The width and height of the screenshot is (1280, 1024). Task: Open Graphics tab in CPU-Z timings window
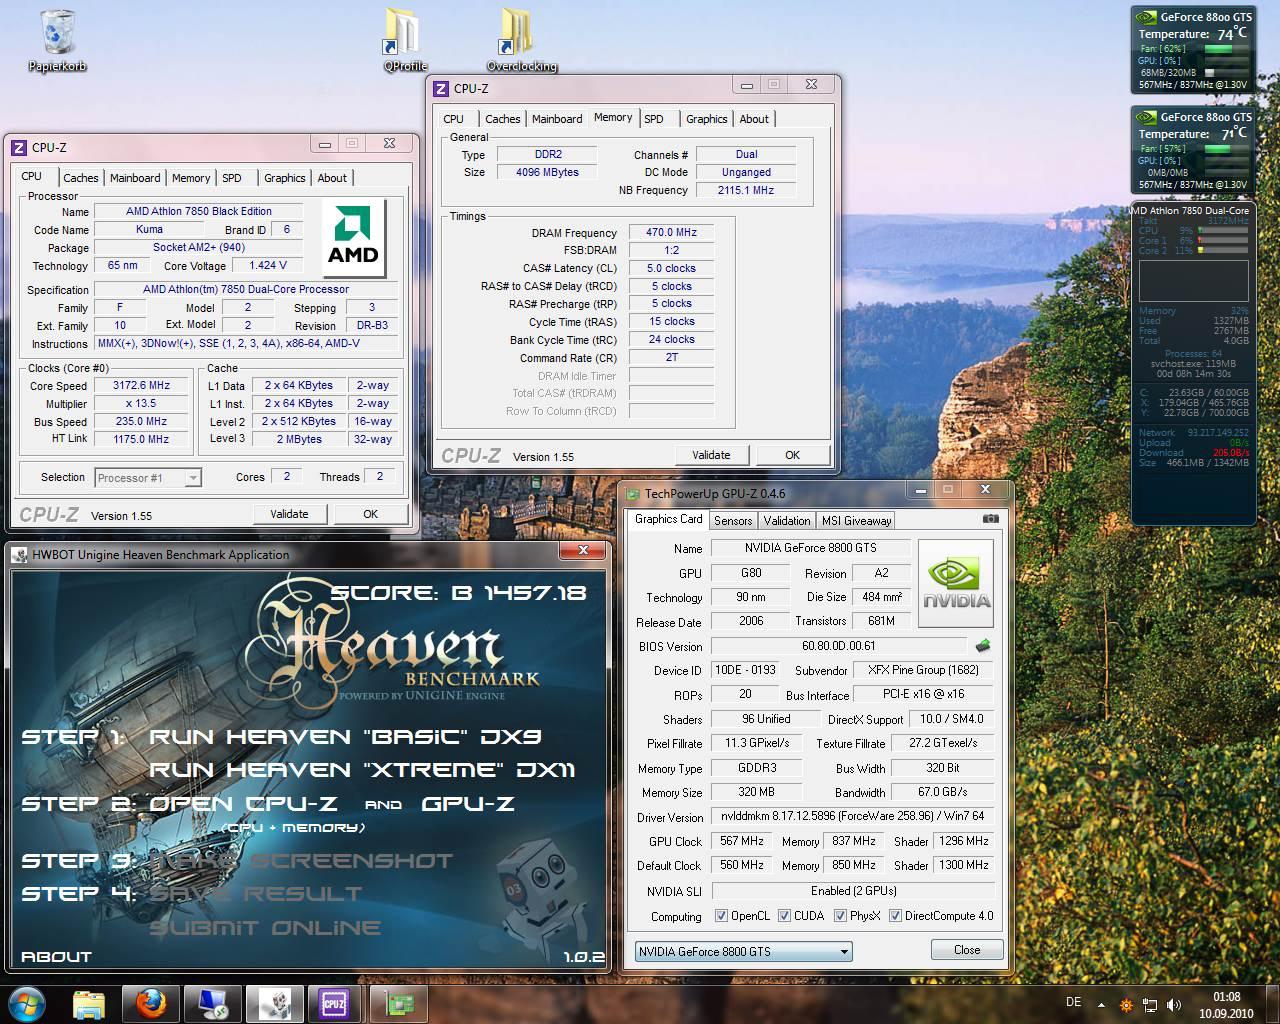click(x=707, y=119)
